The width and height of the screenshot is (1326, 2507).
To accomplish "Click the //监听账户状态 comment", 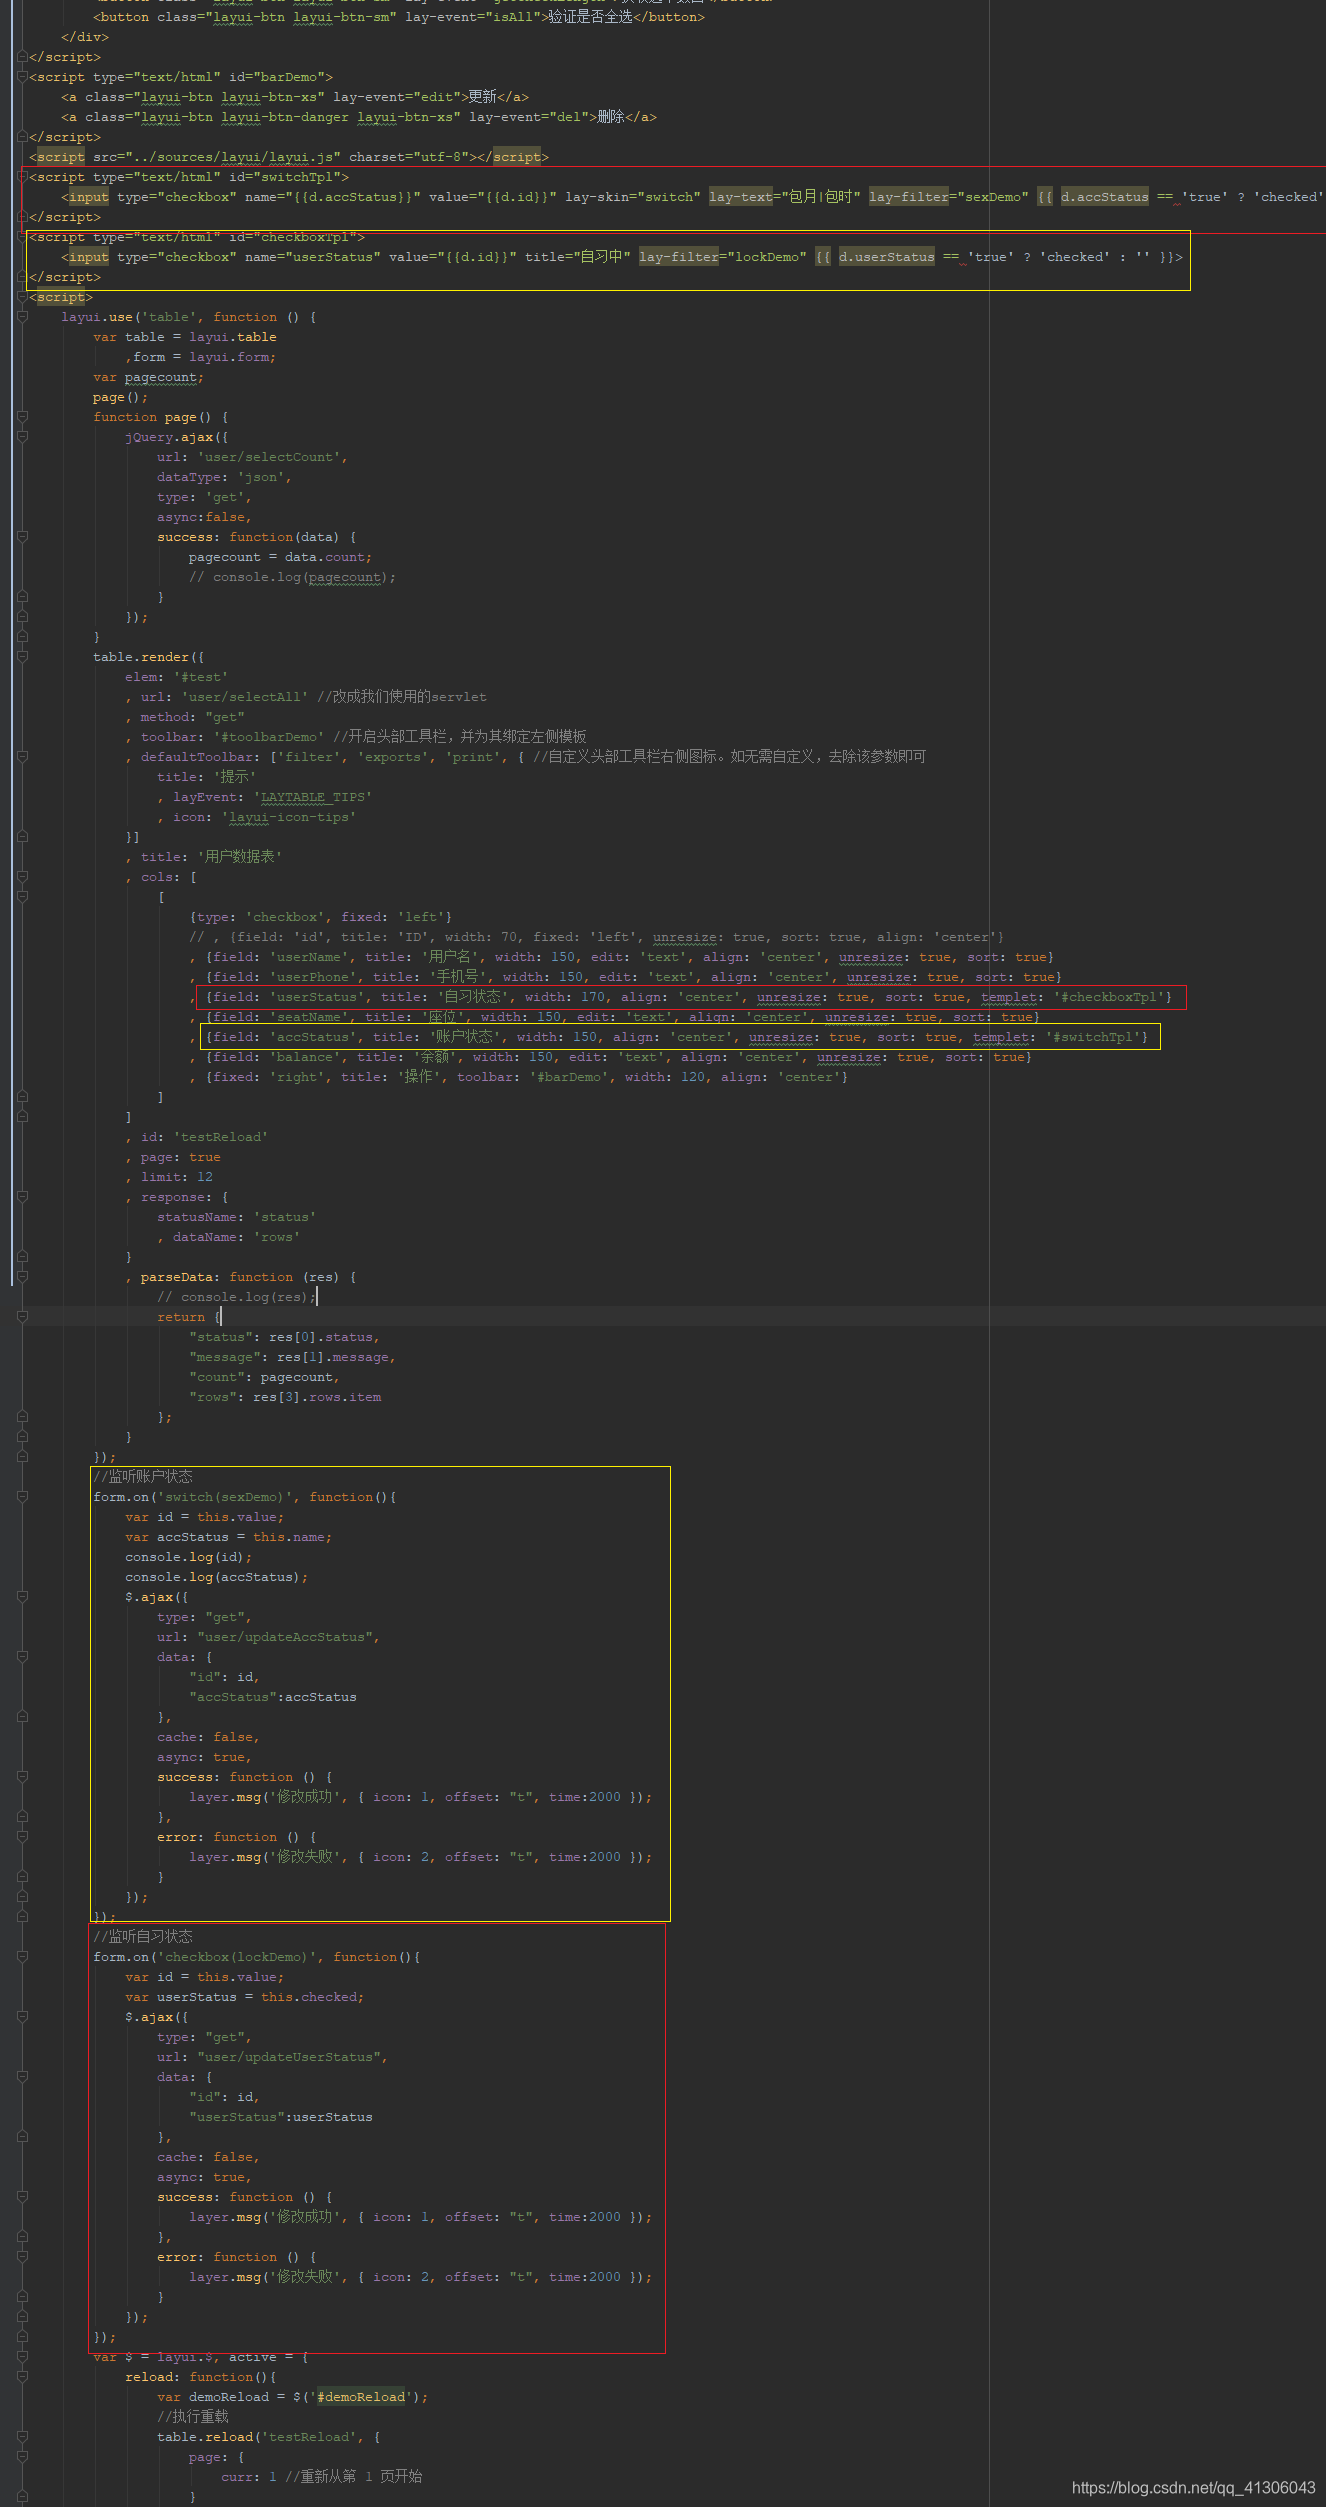I will click(143, 1477).
